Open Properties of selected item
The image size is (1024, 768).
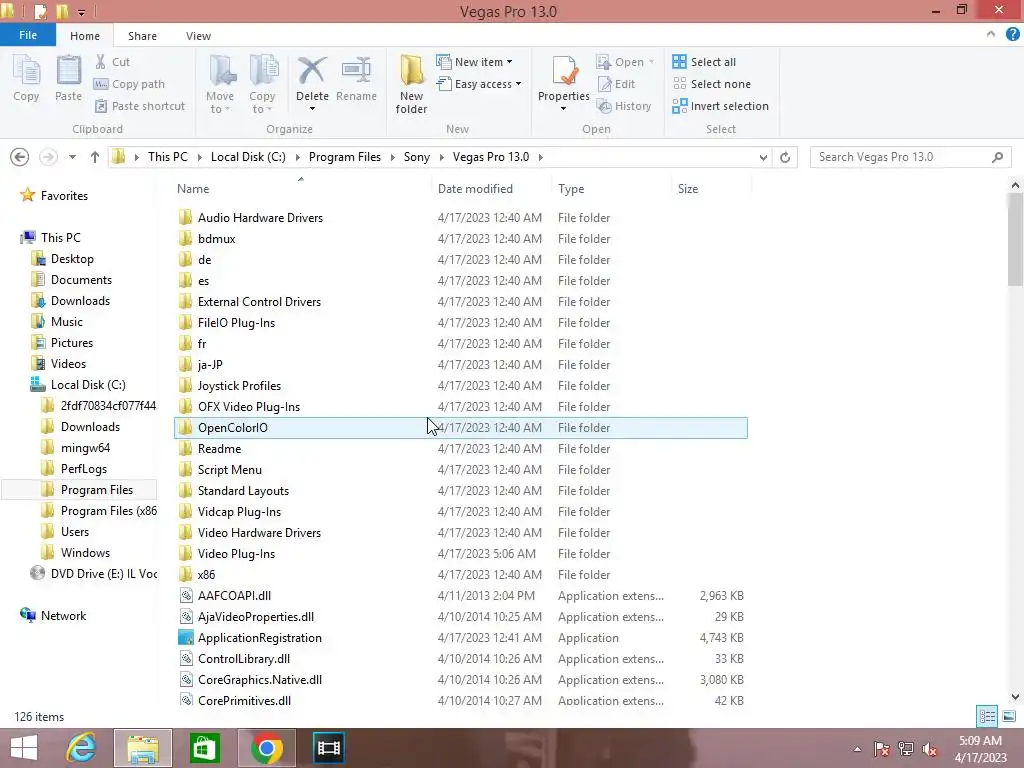tap(564, 82)
